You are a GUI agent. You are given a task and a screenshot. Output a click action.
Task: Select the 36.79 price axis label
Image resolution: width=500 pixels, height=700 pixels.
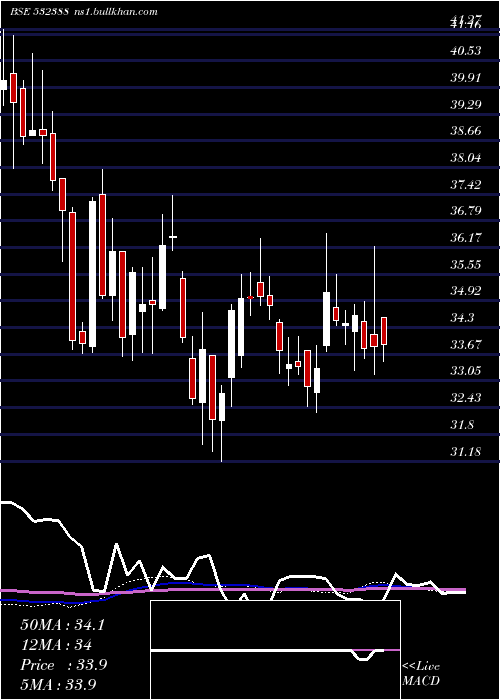[466, 210]
